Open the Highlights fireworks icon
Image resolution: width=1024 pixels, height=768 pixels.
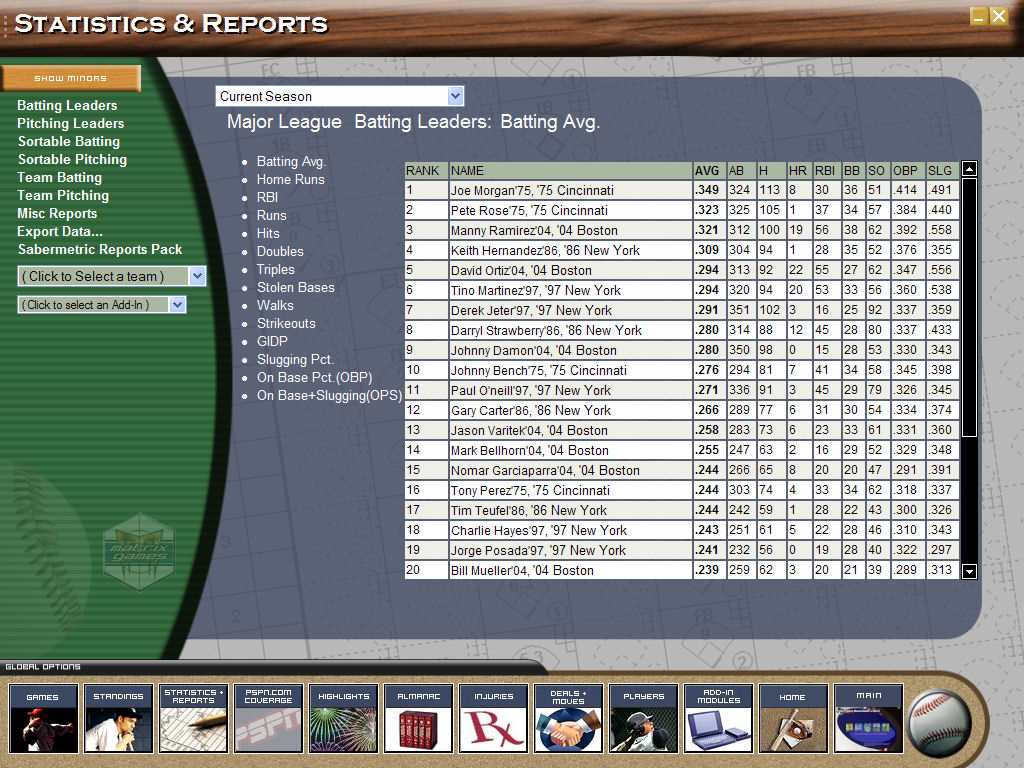tap(344, 718)
